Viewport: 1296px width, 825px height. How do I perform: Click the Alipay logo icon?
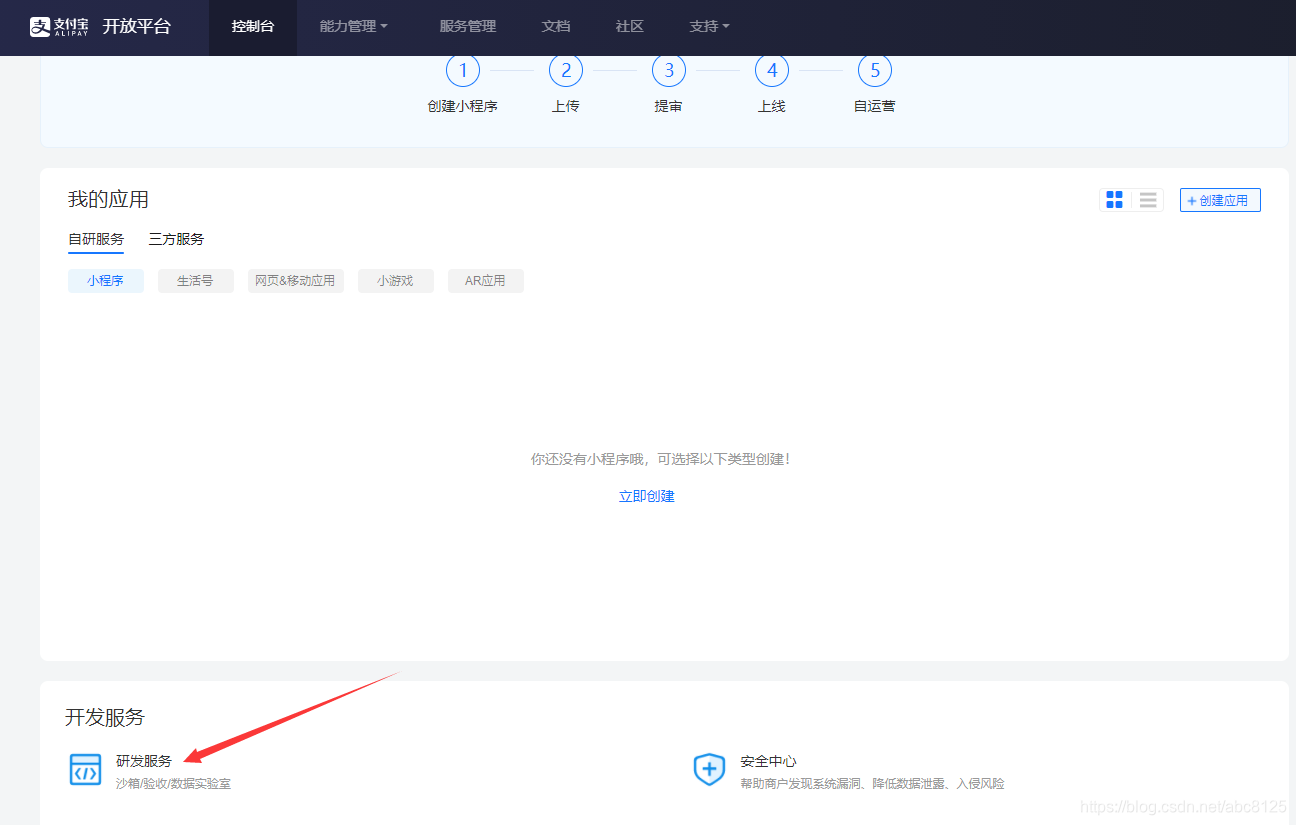pyautogui.click(x=59, y=27)
